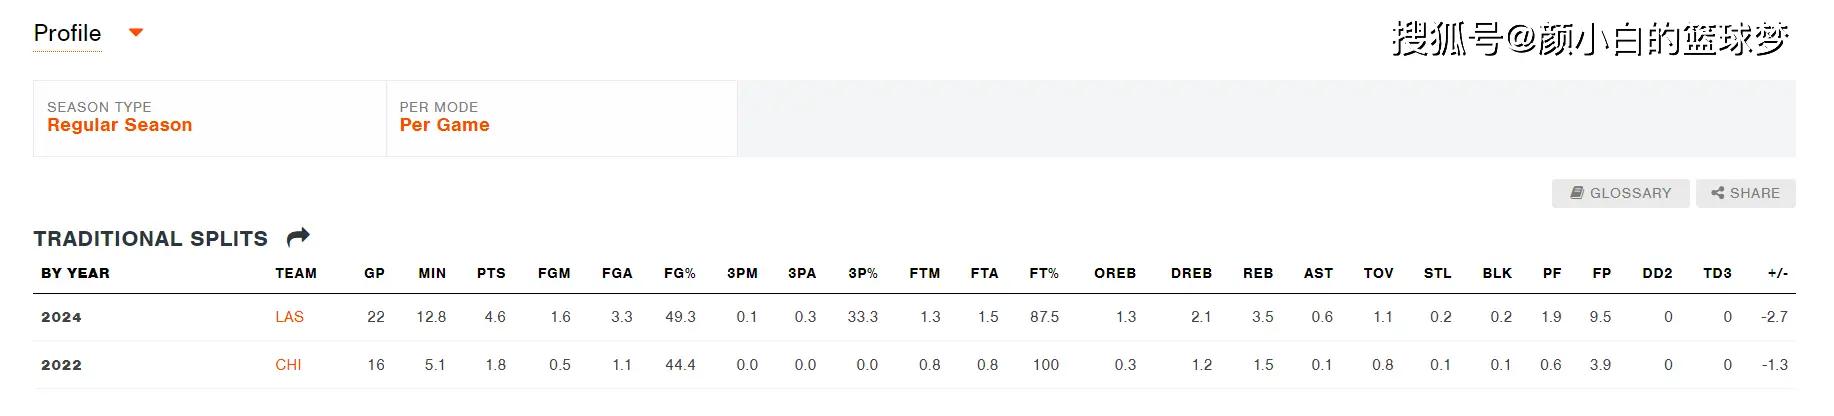The width and height of the screenshot is (1834, 416).
Task: Open the Profile dropdown arrow
Action: 136,33
